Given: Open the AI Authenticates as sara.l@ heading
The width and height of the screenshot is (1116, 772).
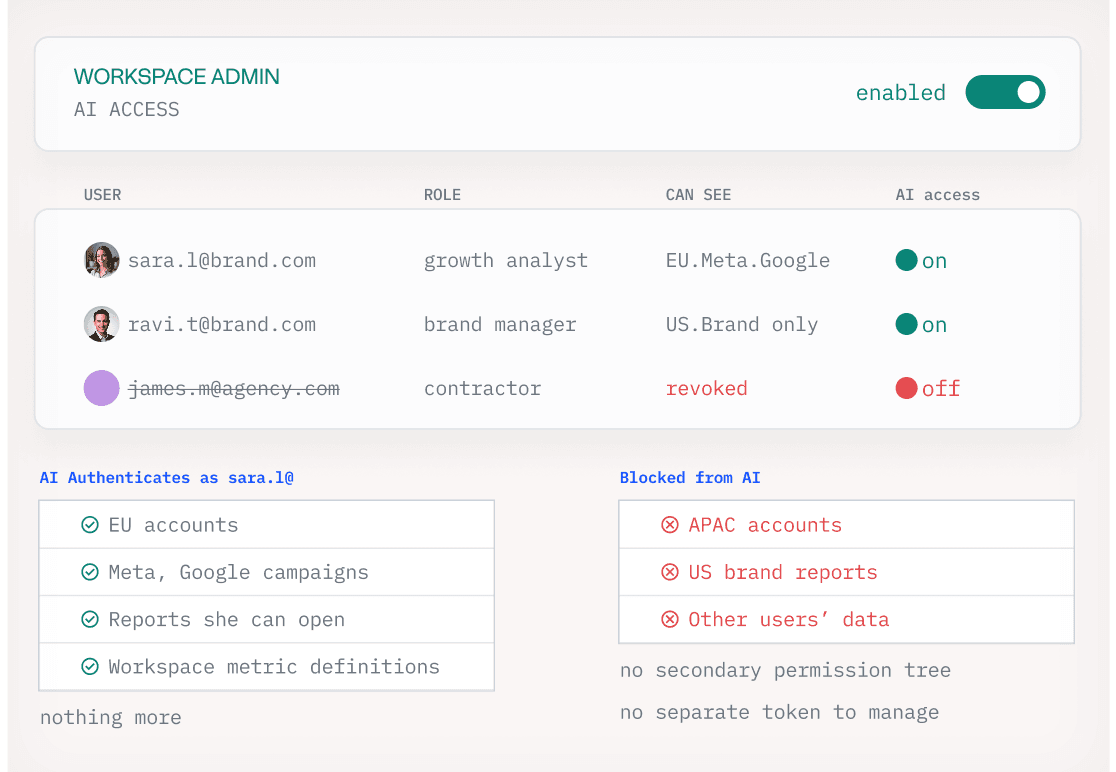Looking at the screenshot, I should [x=167, y=477].
